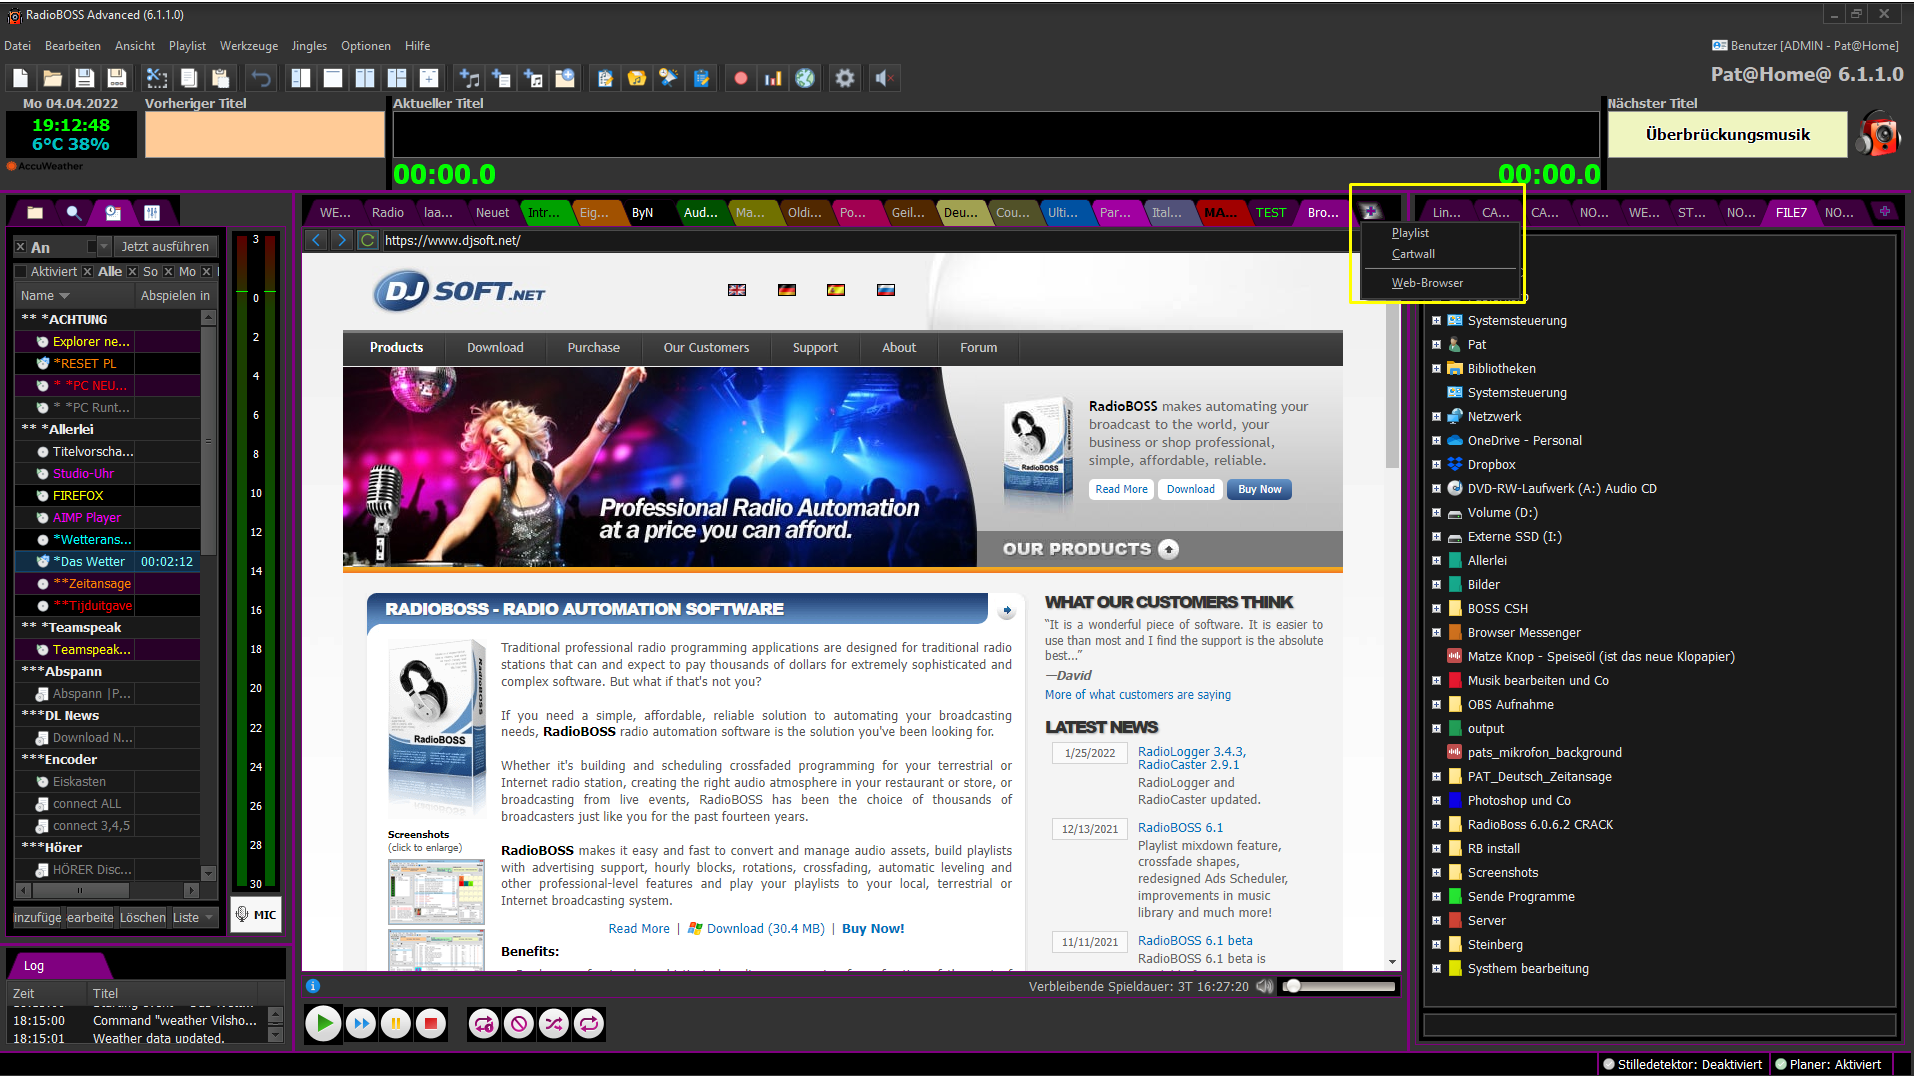
Task: Click 'Jetzt ausführen' button
Action: (165, 247)
